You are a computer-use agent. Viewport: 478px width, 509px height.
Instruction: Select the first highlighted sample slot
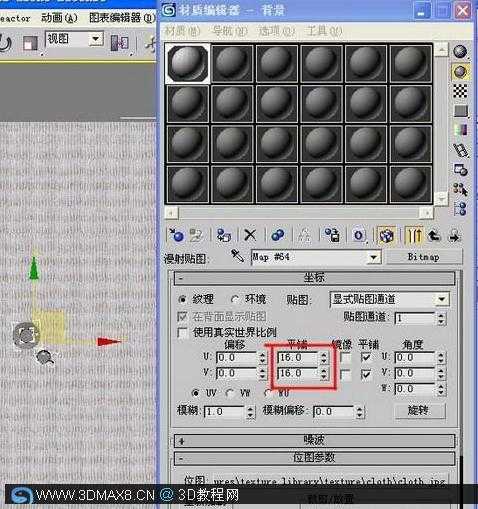pyautogui.click(x=188, y=63)
